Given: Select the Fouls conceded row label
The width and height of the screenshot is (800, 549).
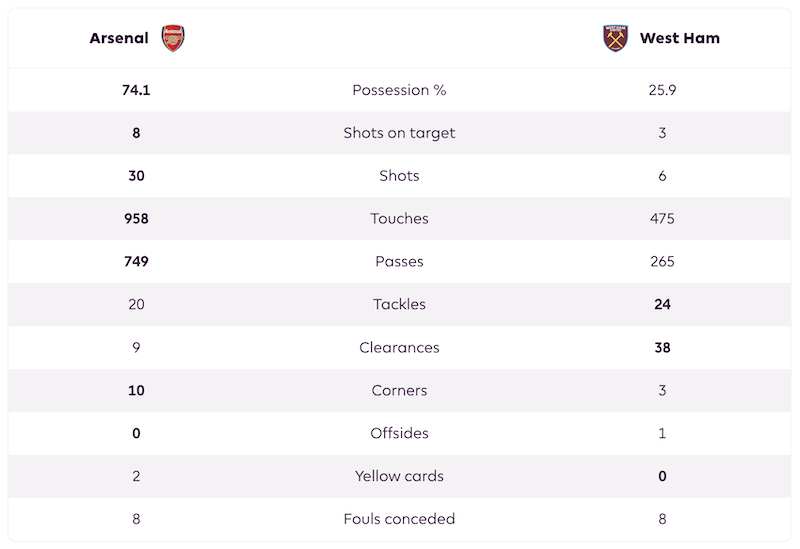Looking at the screenshot, I should pos(399,519).
